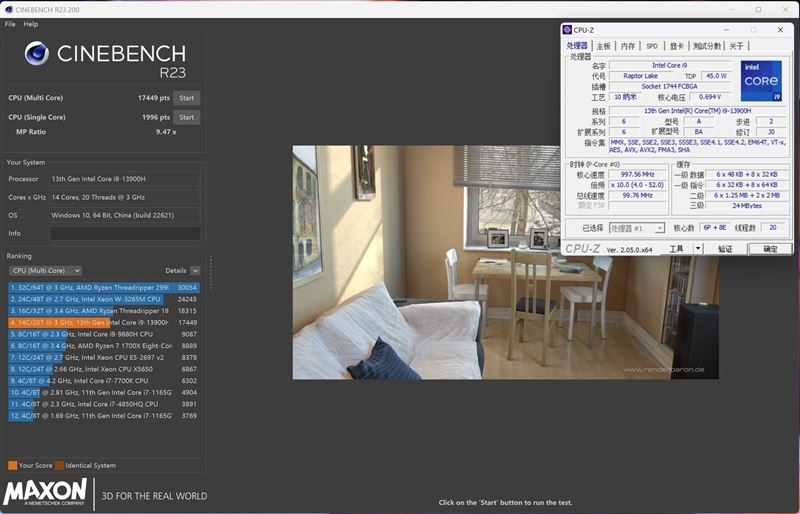
Task: Click the Socket 1744 FCBGA field
Action: 669,86
